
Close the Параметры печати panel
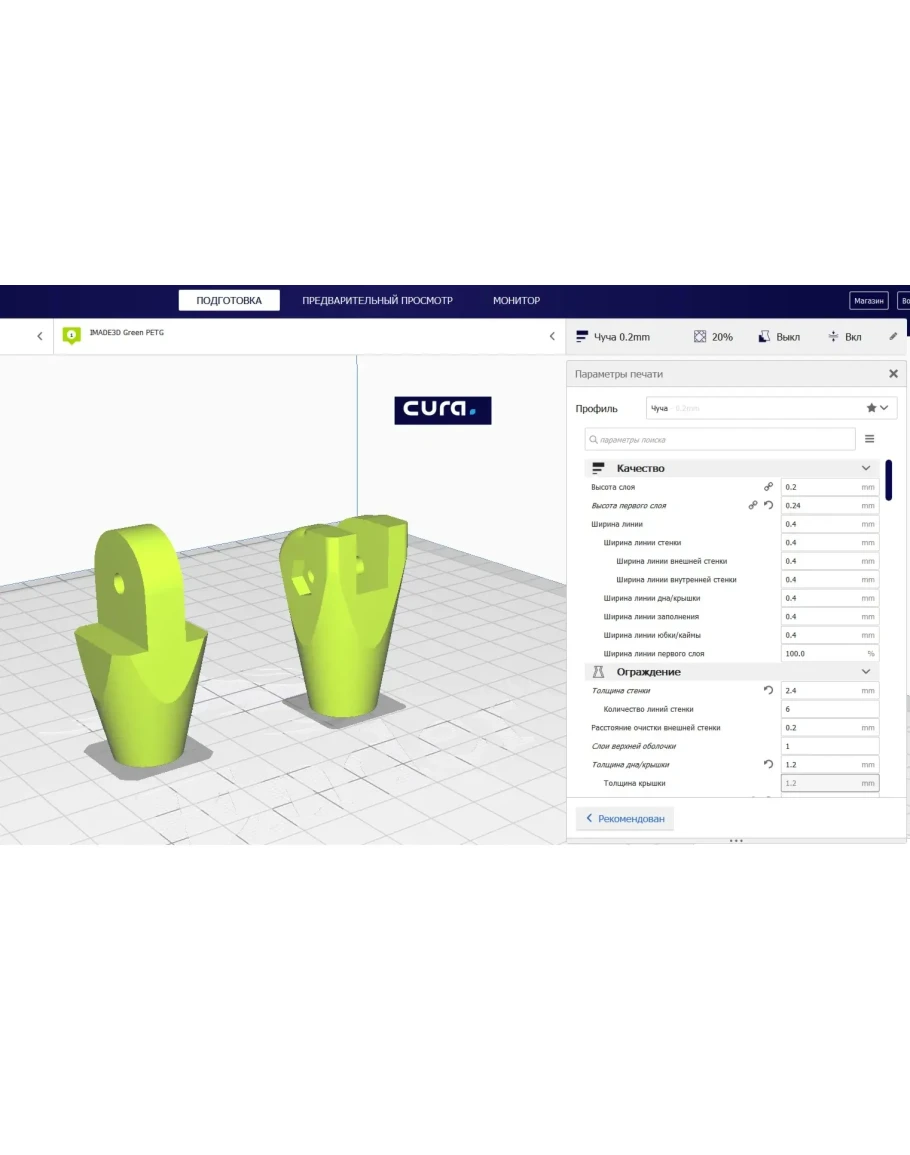893,374
